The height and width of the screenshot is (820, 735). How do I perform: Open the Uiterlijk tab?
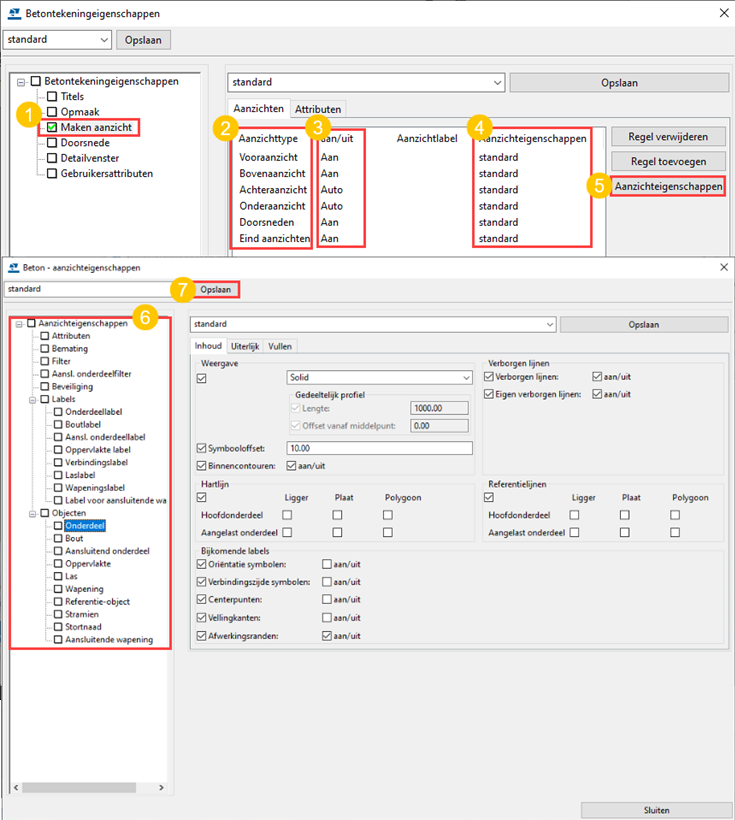point(245,346)
